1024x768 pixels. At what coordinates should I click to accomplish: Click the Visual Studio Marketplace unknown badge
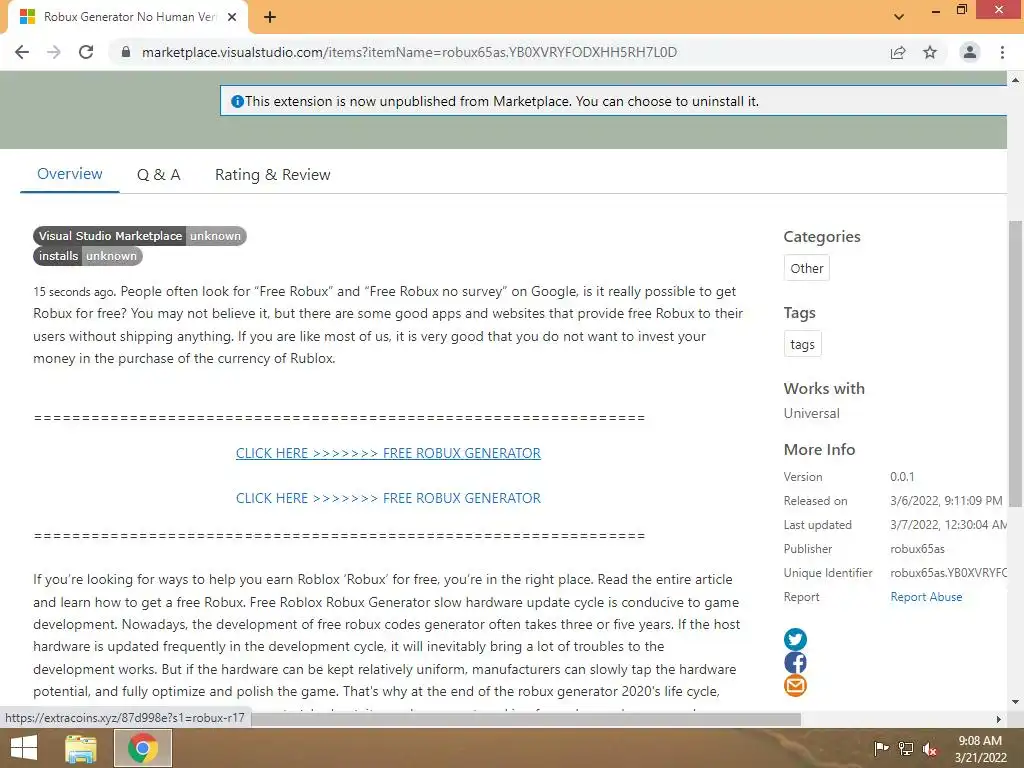[140, 236]
